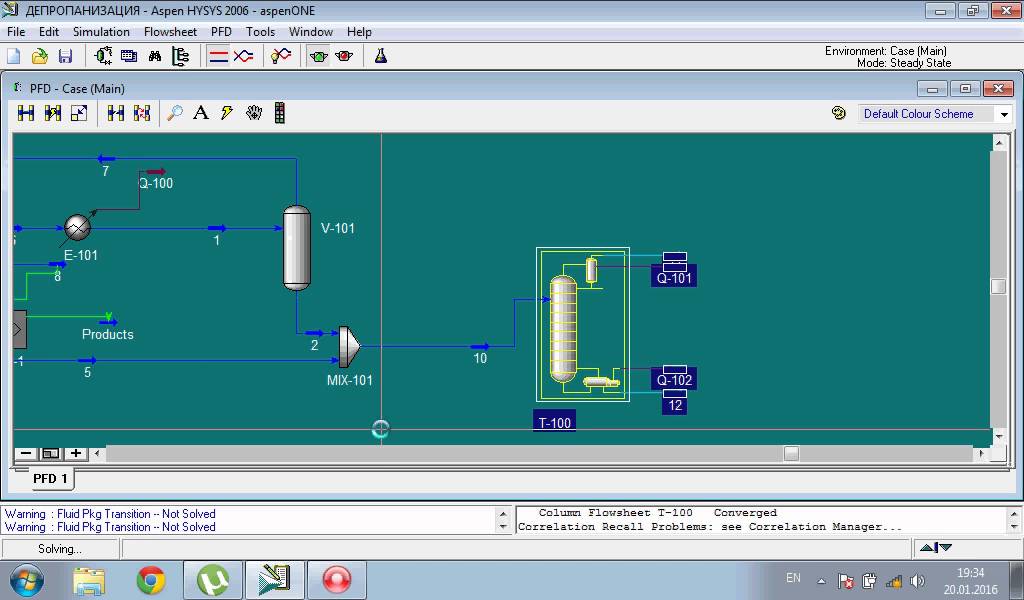Viewport: 1024px width, 600px height.
Task: Open the Tools menu
Action: point(260,31)
